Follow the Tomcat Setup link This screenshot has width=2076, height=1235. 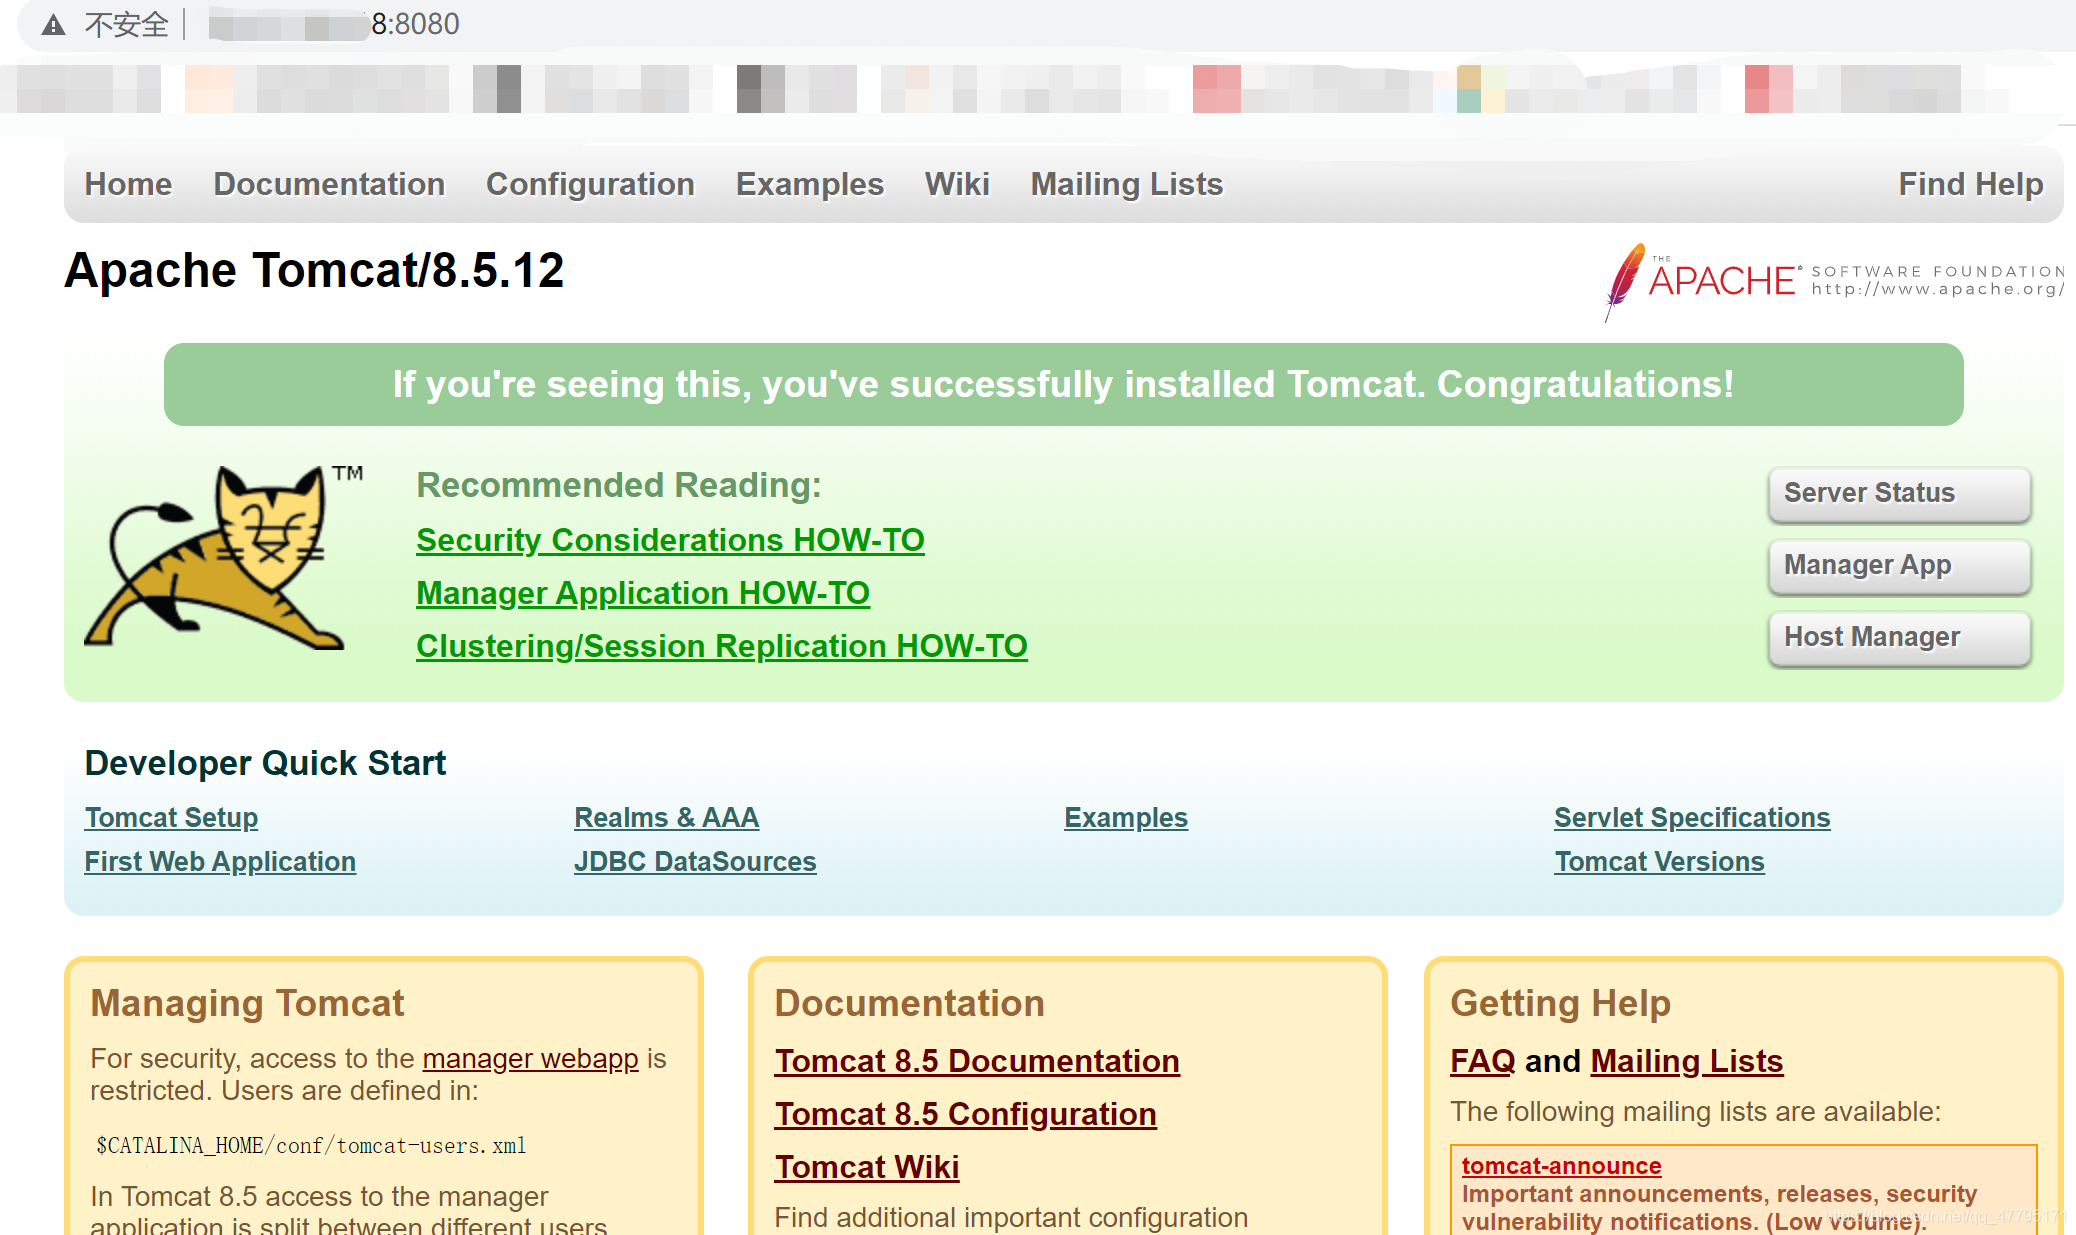point(171,817)
